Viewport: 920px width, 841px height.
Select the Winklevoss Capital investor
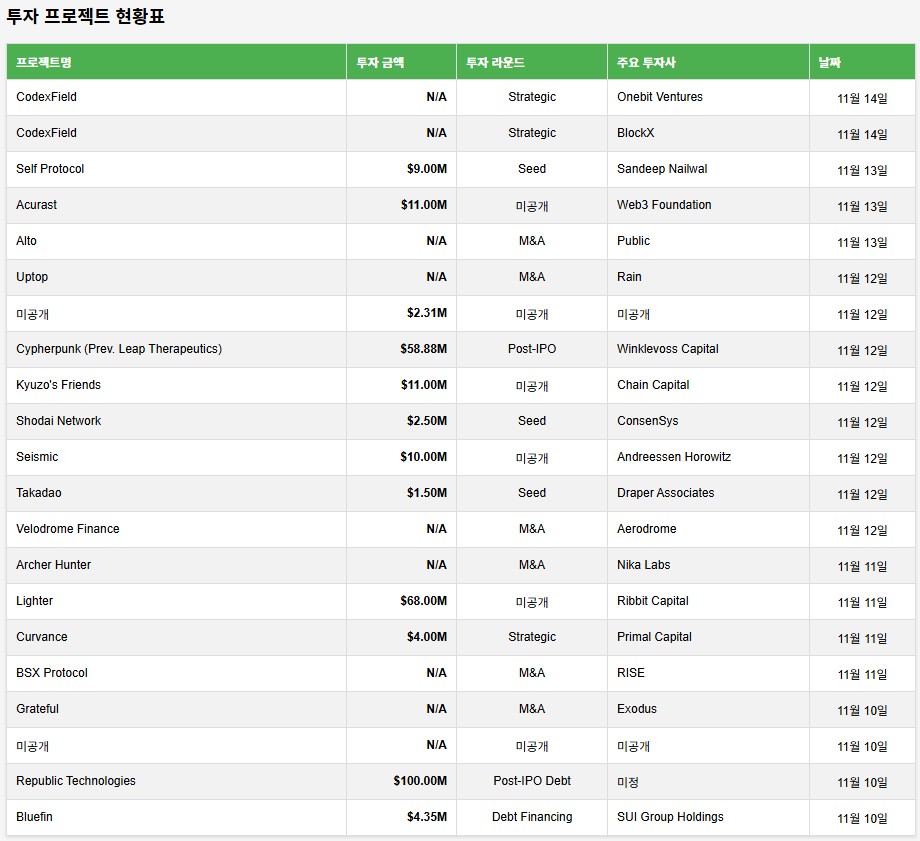click(x=668, y=349)
